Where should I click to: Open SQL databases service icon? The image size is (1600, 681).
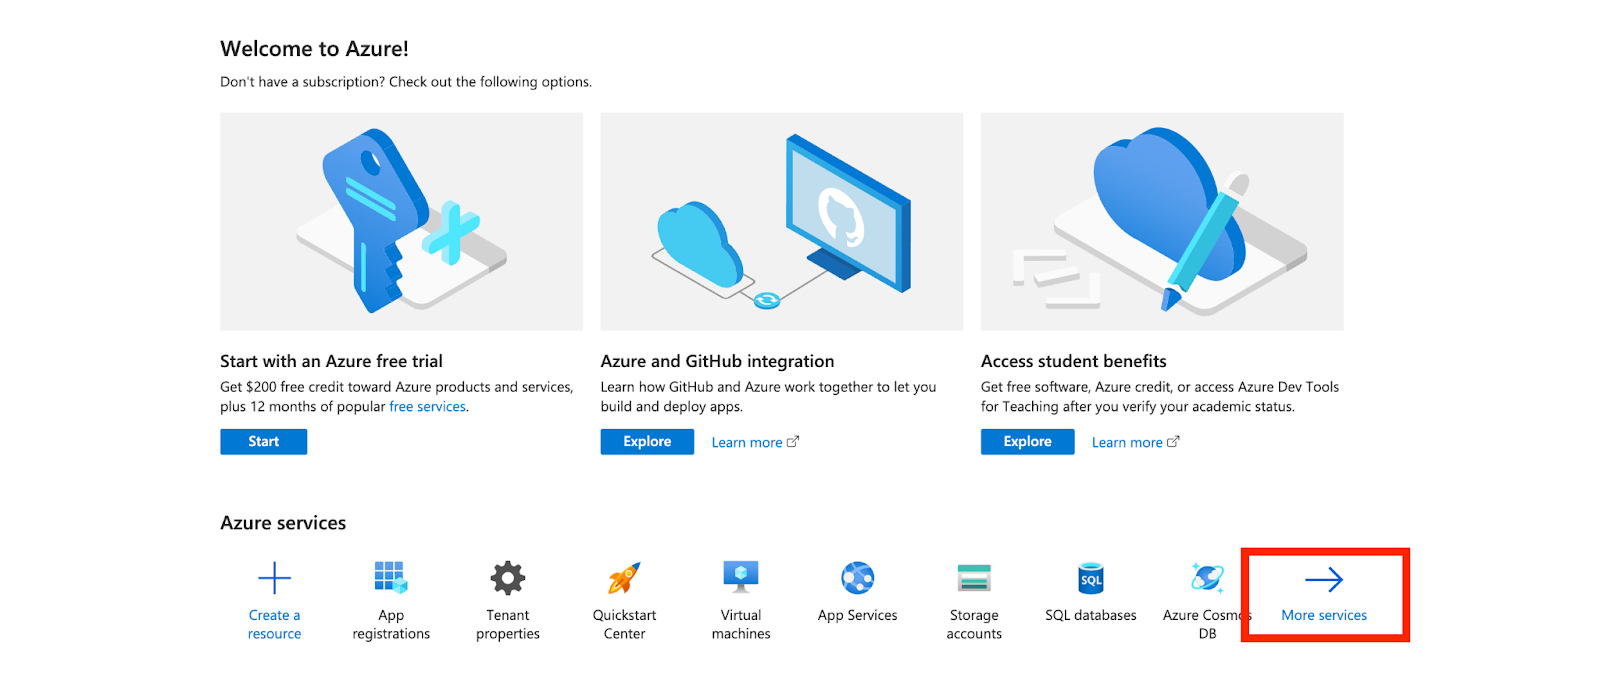click(1091, 578)
